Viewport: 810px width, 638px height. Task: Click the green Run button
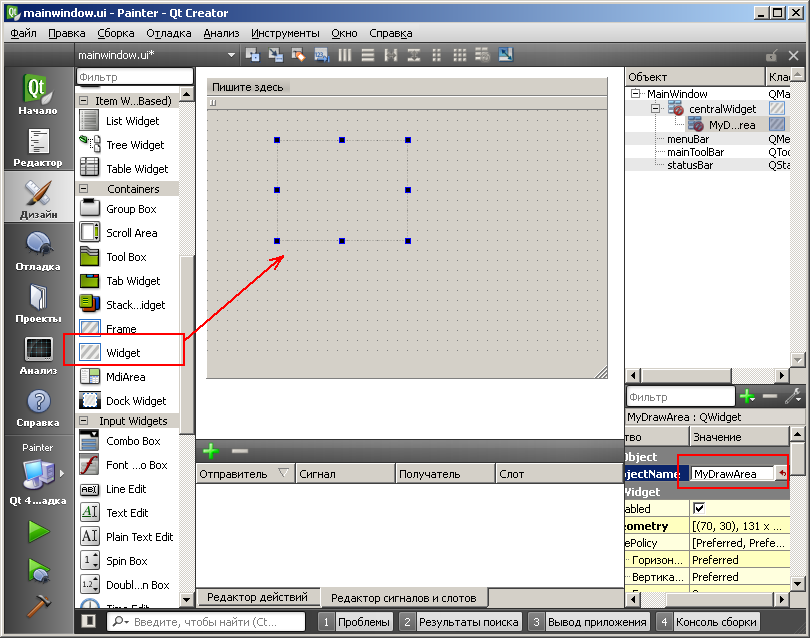pos(39,532)
